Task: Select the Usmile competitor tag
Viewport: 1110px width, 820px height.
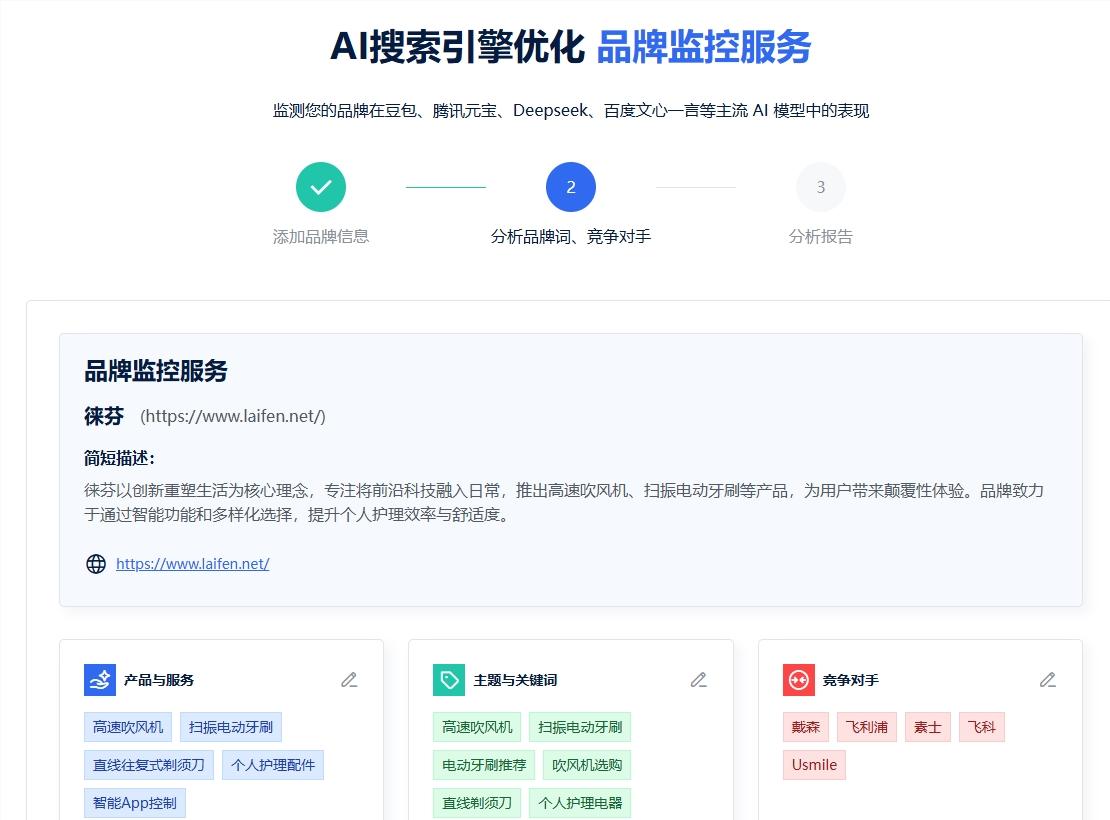Action: click(814, 765)
